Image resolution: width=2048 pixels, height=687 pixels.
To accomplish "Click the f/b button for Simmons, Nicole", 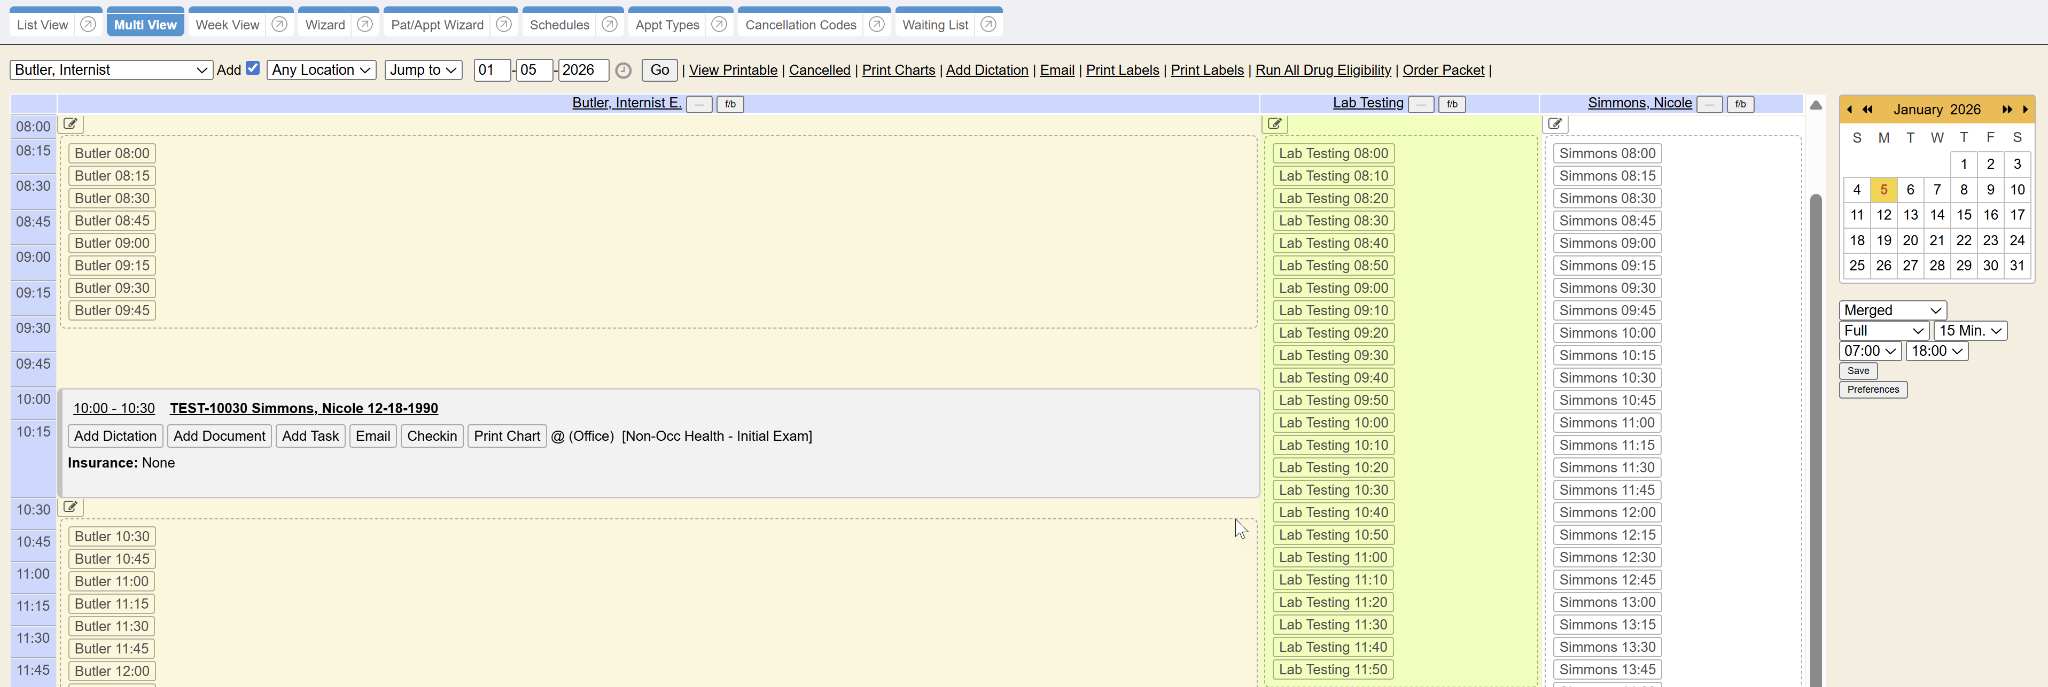I will pos(1740,104).
